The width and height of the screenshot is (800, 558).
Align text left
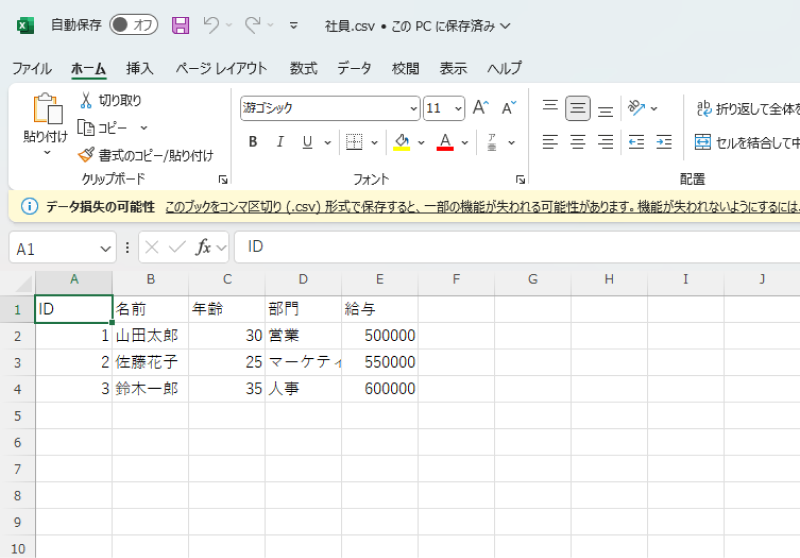click(x=550, y=142)
